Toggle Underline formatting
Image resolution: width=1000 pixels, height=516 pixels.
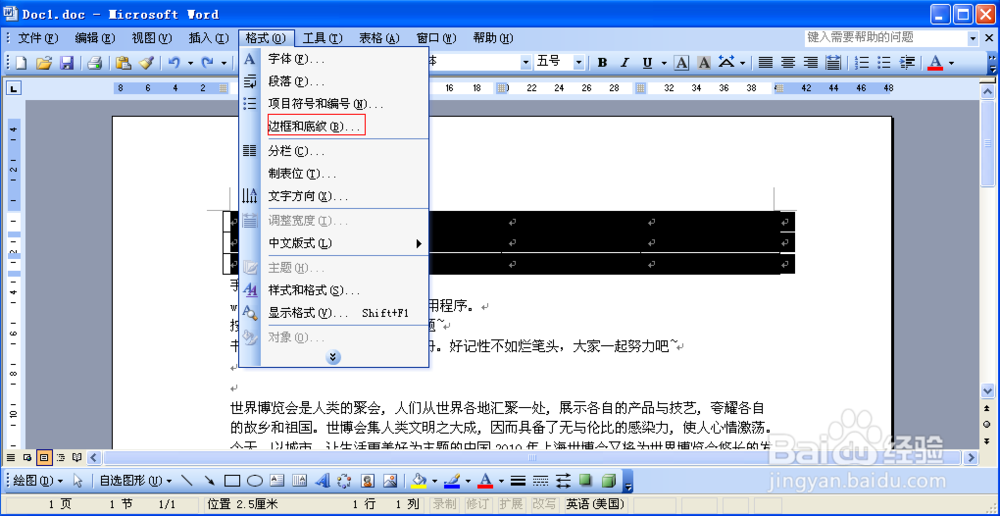click(647, 63)
